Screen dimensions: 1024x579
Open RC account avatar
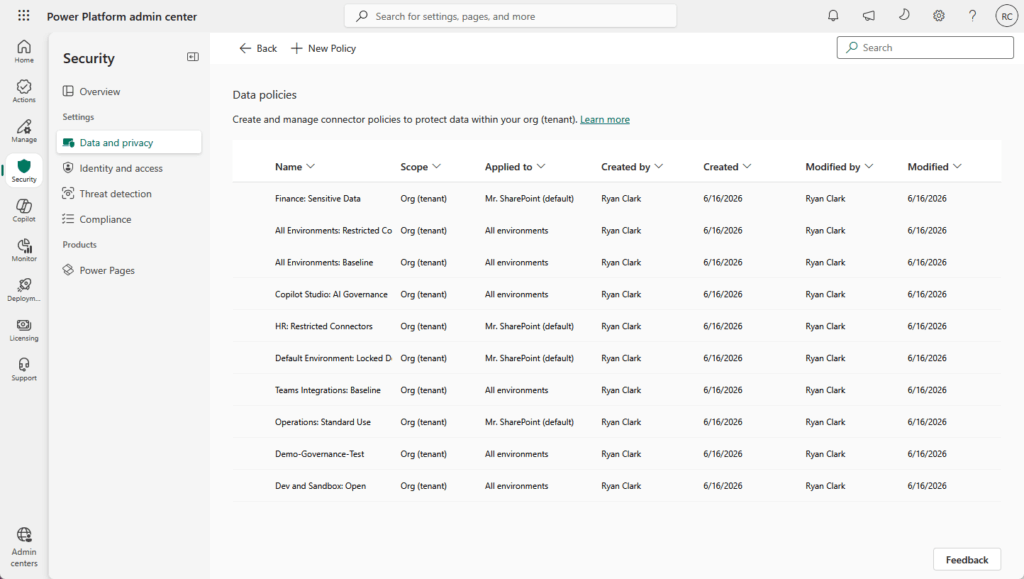1006,16
